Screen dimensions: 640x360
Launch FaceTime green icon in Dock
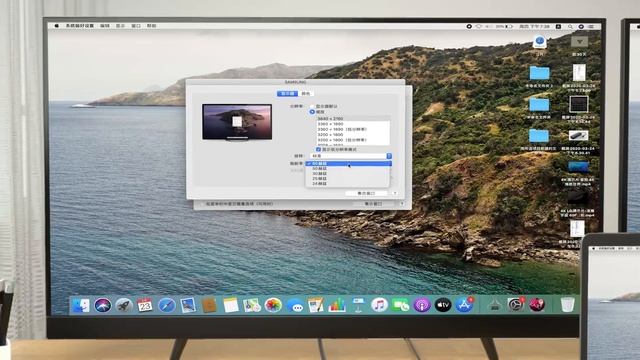400,305
